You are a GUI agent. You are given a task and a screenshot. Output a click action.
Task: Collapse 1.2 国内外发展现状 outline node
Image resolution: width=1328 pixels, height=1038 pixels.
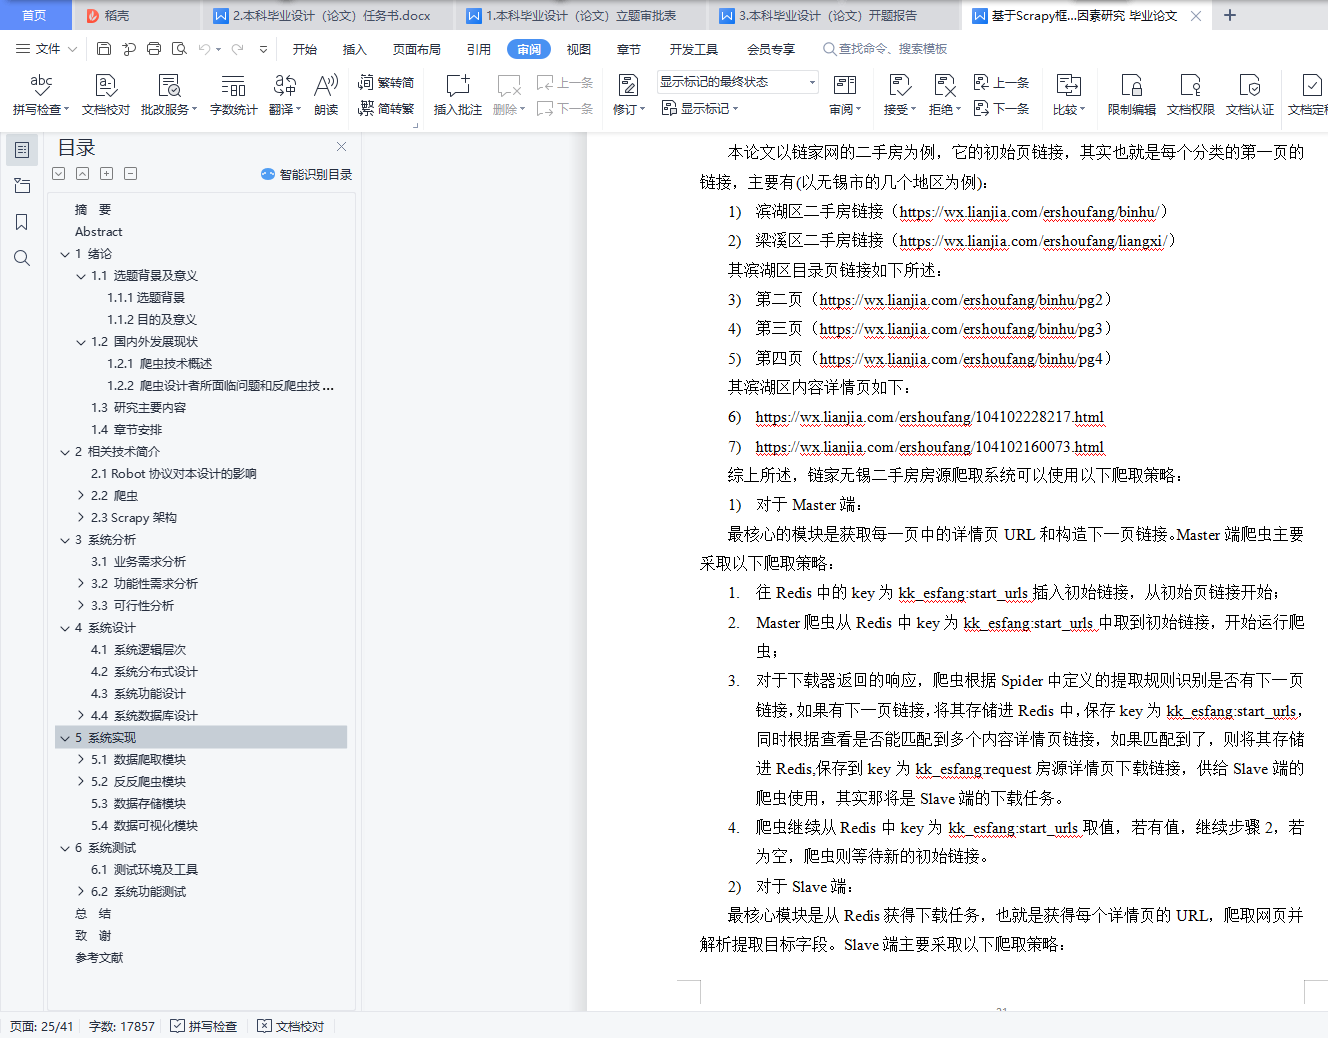pyautogui.click(x=81, y=342)
